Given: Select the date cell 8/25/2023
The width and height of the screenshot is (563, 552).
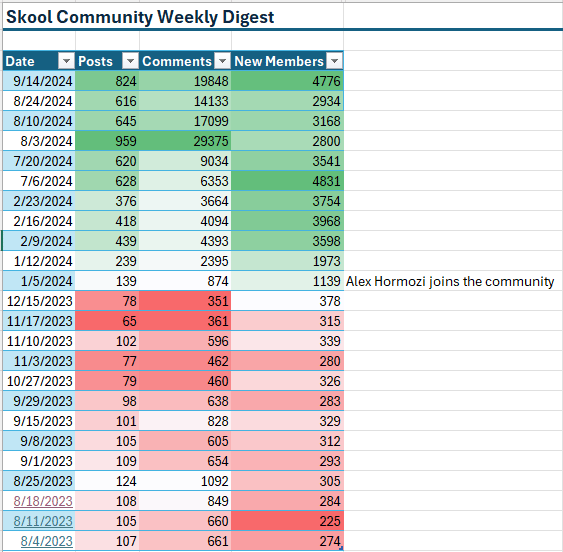Looking at the screenshot, I should click(39, 481).
